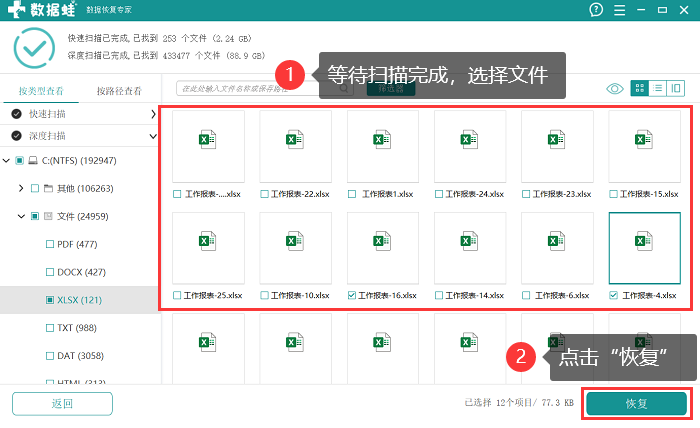Click the Excel icon of 工作报表-24.xlsx
This screenshot has height=428, width=700.
469,140
